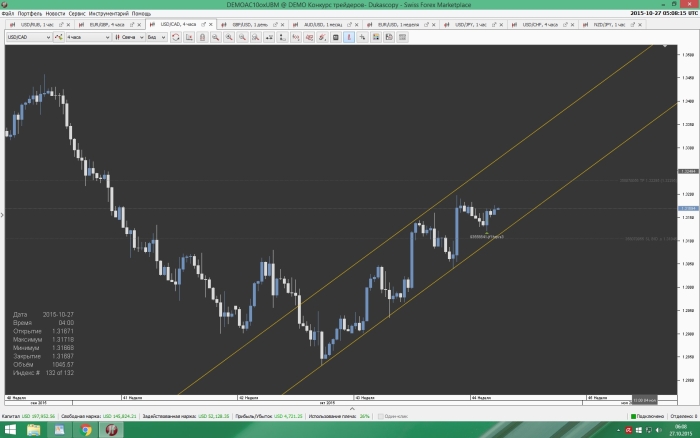Open Google Chrome from the taskbar
Image resolution: width=700 pixels, height=438 pixels.
pos(86,430)
